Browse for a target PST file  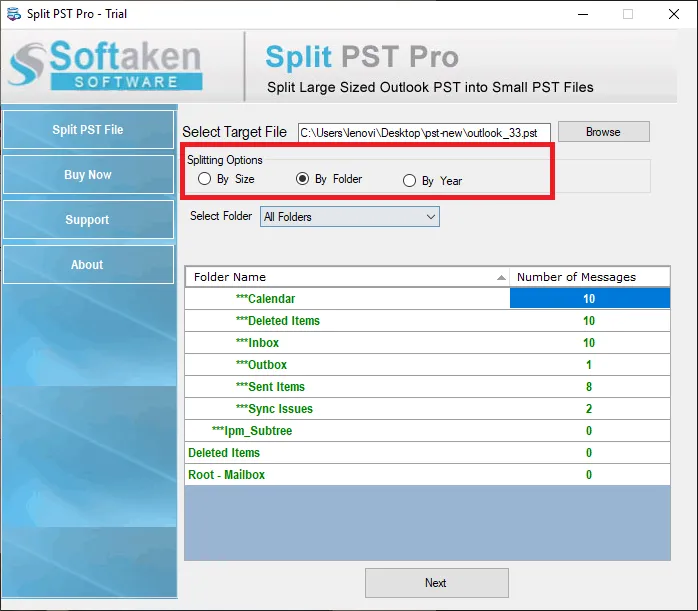pyautogui.click(x=603, y=132)
